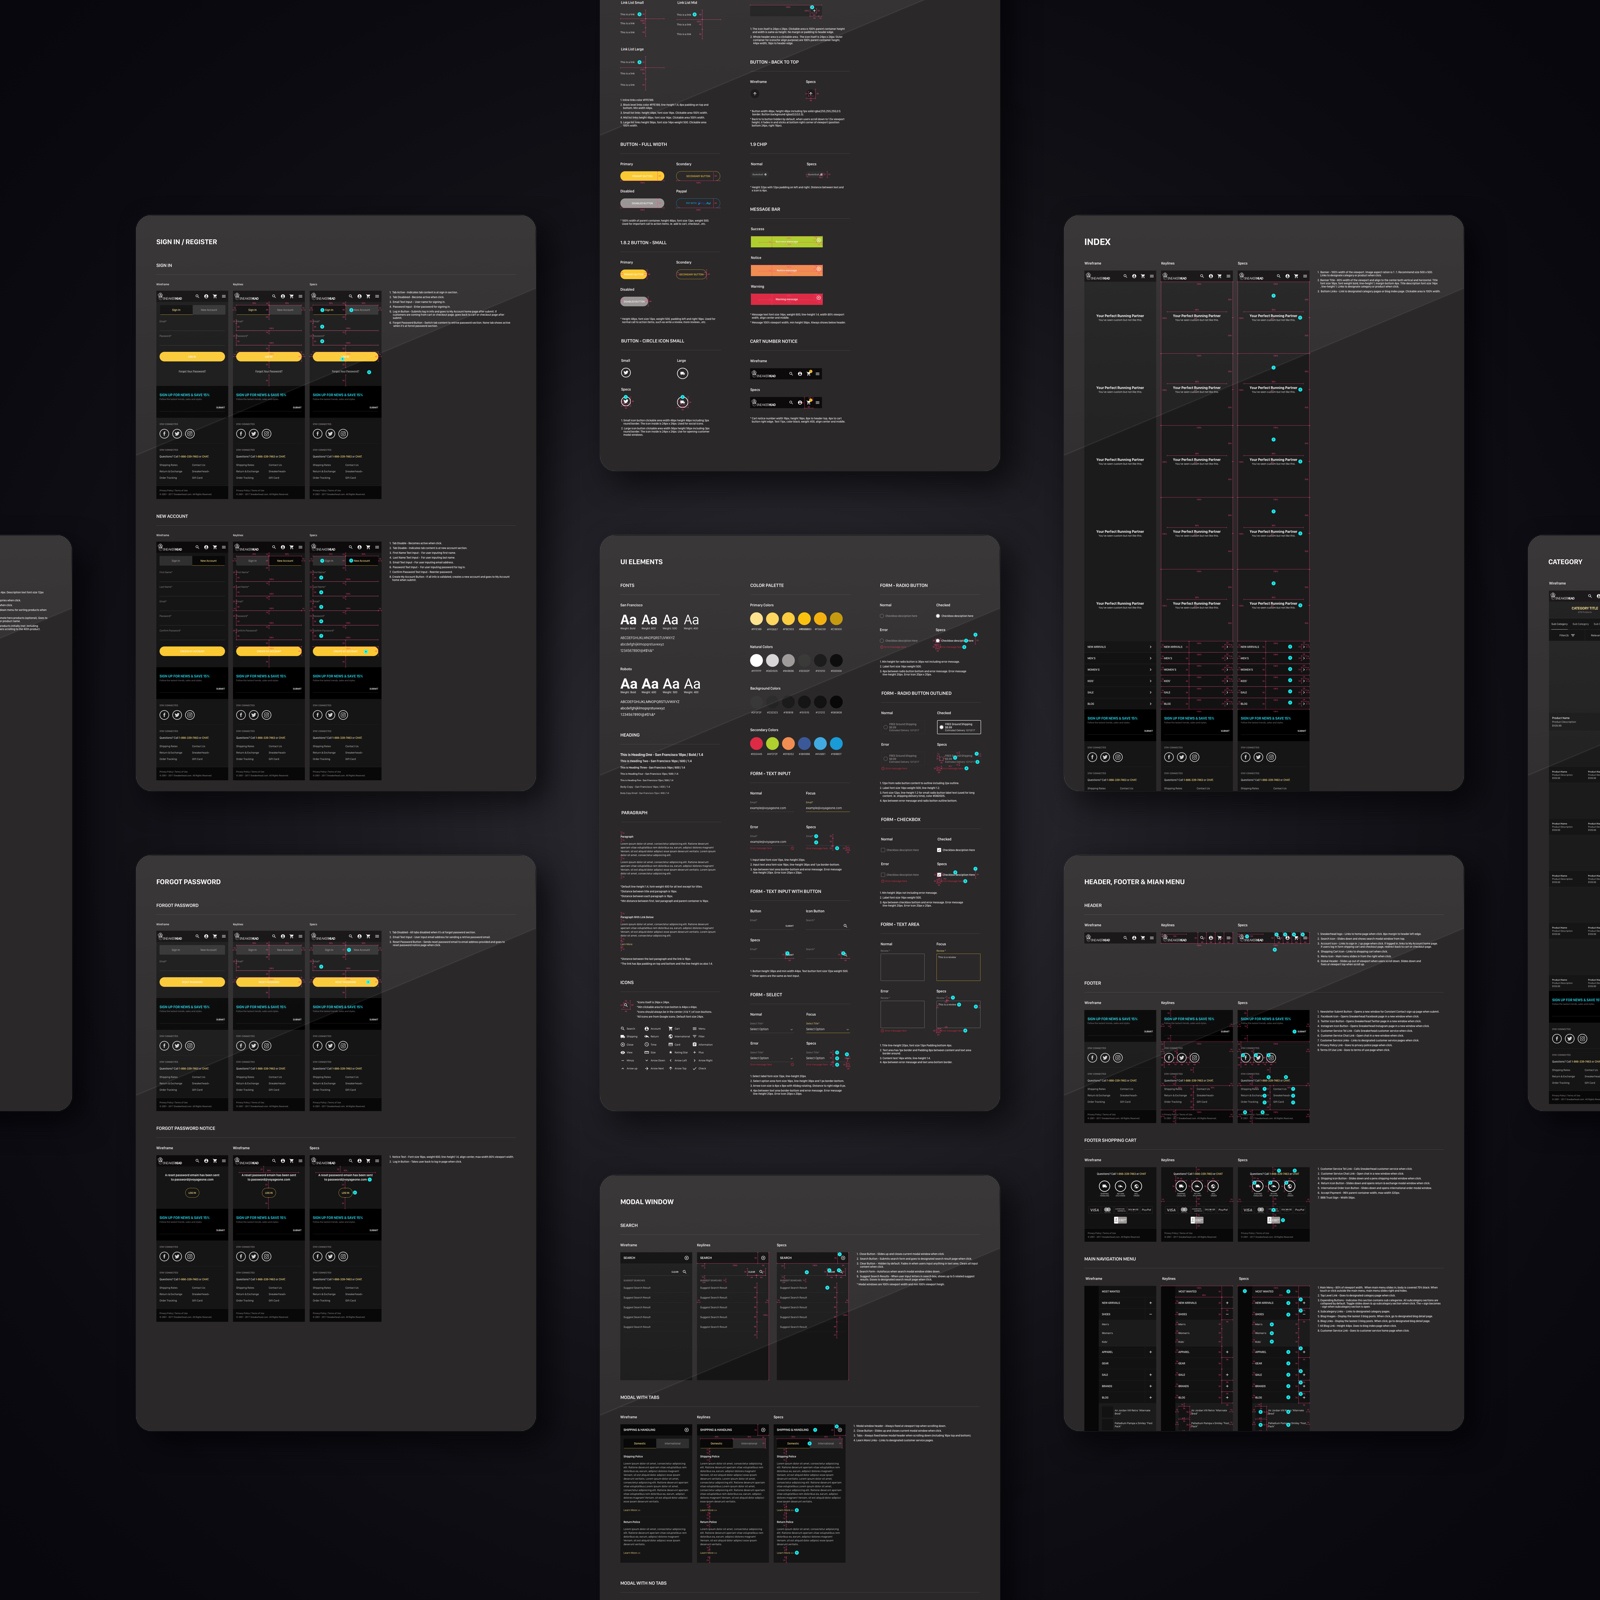Viewport: 1600px width, 1600px height.
Task: Click Secondary full width button sample
Action: (698, 176)
